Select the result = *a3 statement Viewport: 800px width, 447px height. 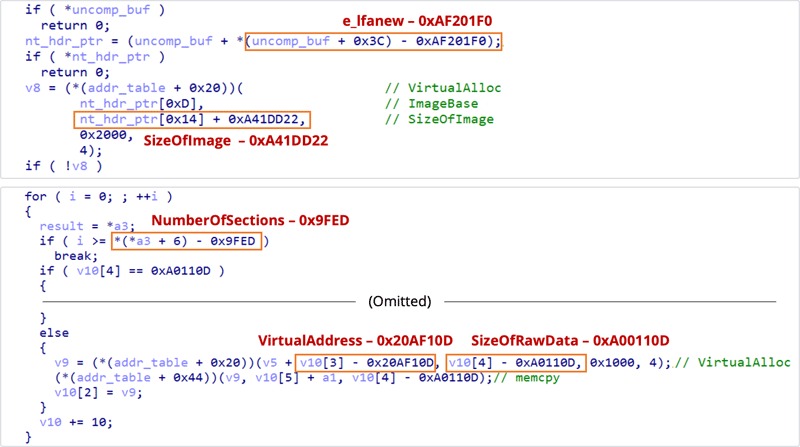[x=85, y=228]
